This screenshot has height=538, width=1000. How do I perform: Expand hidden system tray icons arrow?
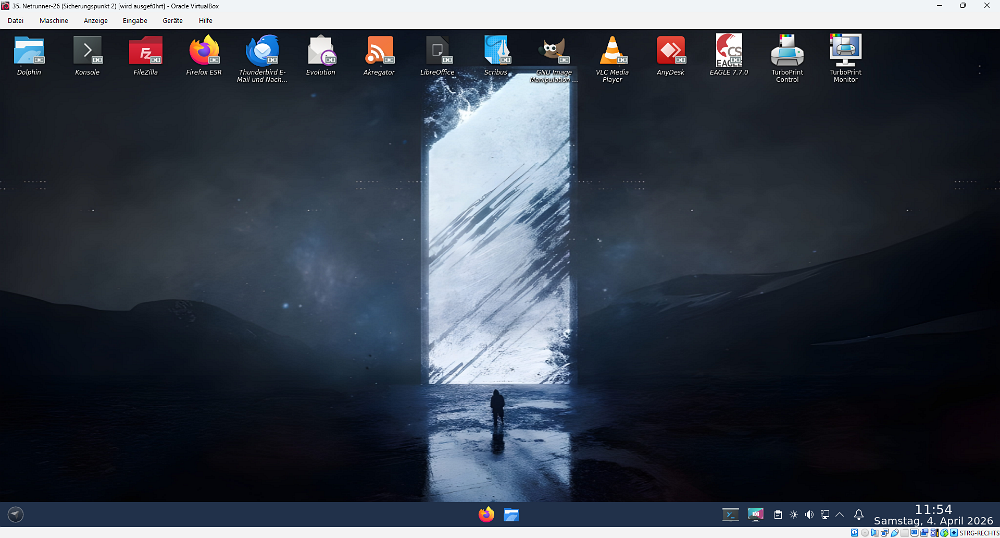click(840, 515)
